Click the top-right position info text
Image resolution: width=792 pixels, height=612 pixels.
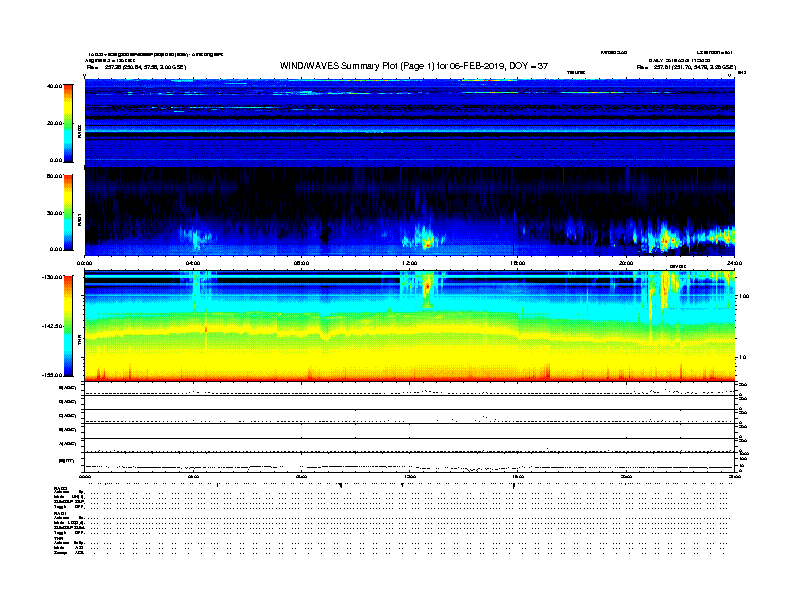click(686, 67)
